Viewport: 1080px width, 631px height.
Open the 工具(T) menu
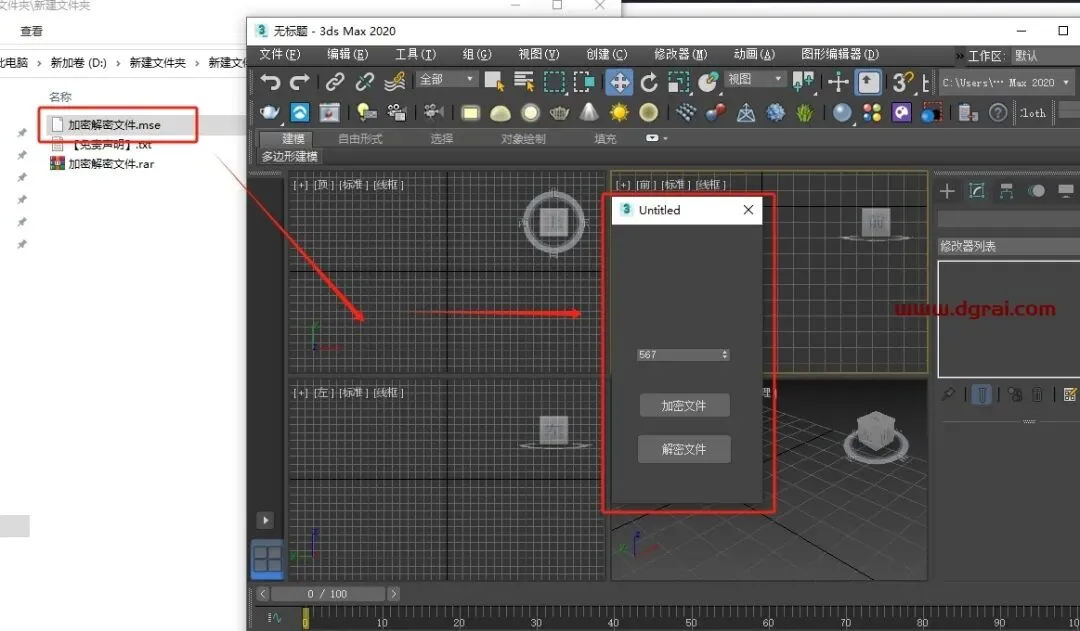(415, 54)
